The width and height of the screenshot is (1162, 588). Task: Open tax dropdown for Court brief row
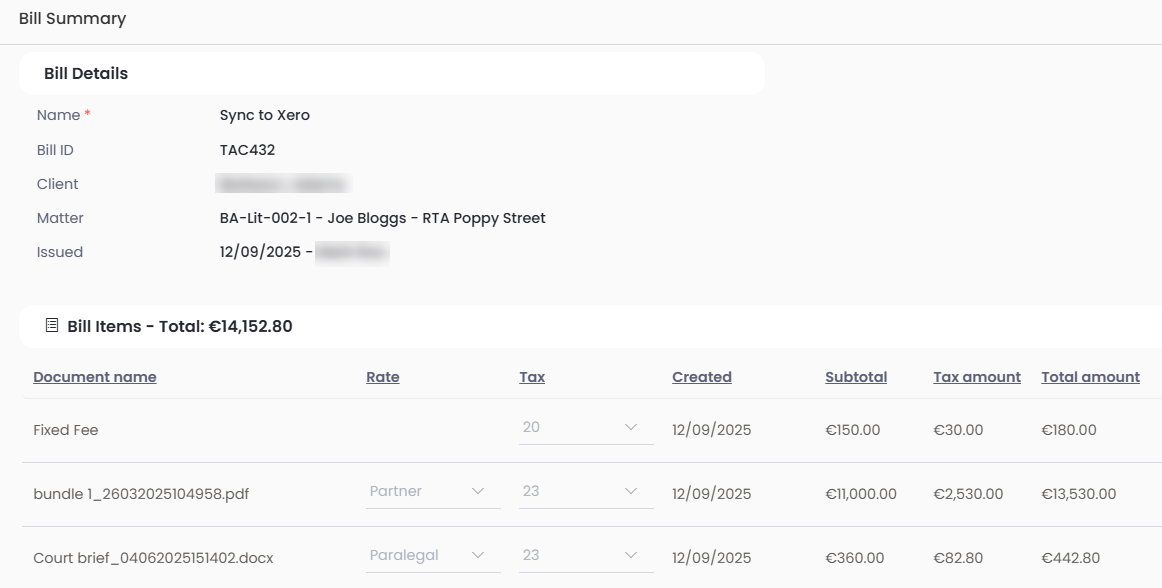coord(585,556)
